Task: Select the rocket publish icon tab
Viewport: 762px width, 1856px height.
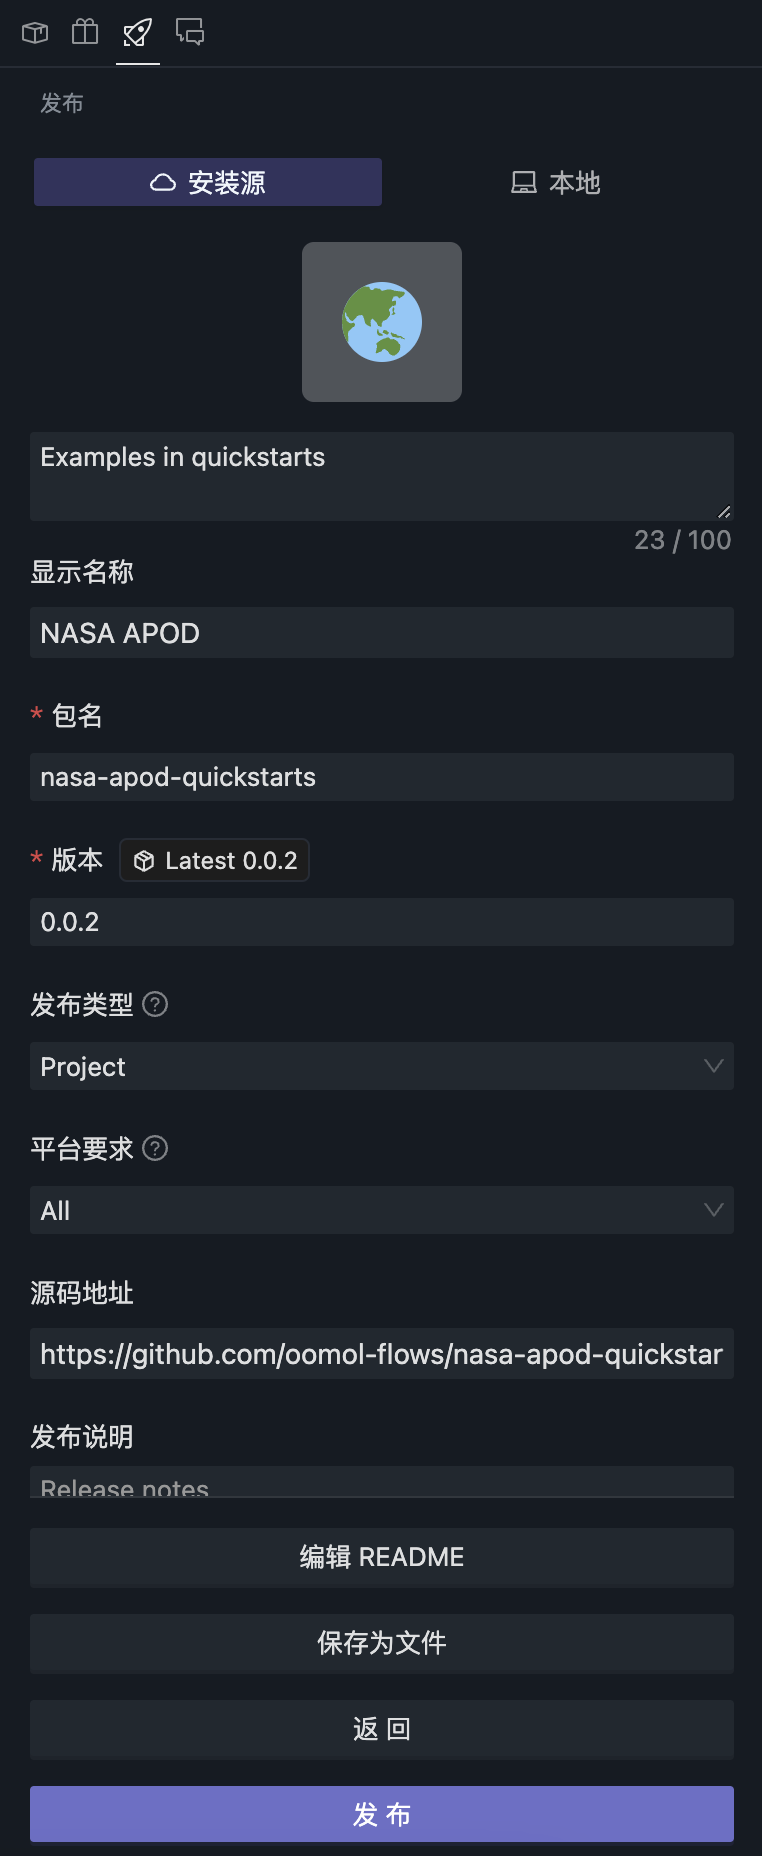Action: click(x=138, y=33)
